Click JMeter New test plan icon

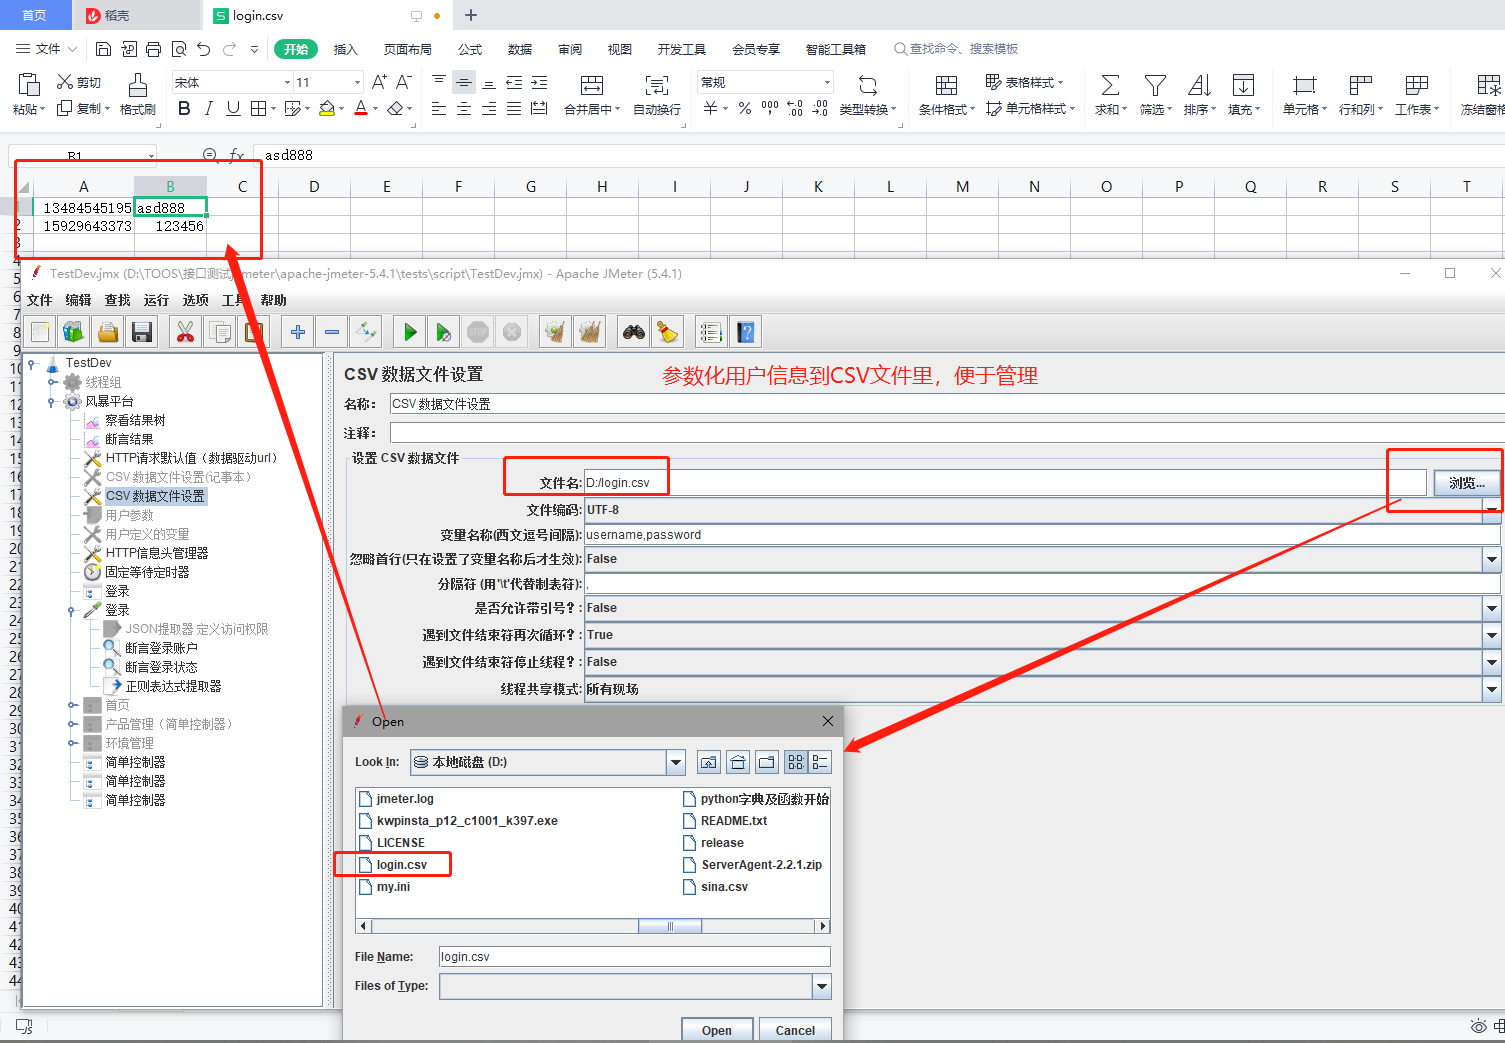[41, 332]
